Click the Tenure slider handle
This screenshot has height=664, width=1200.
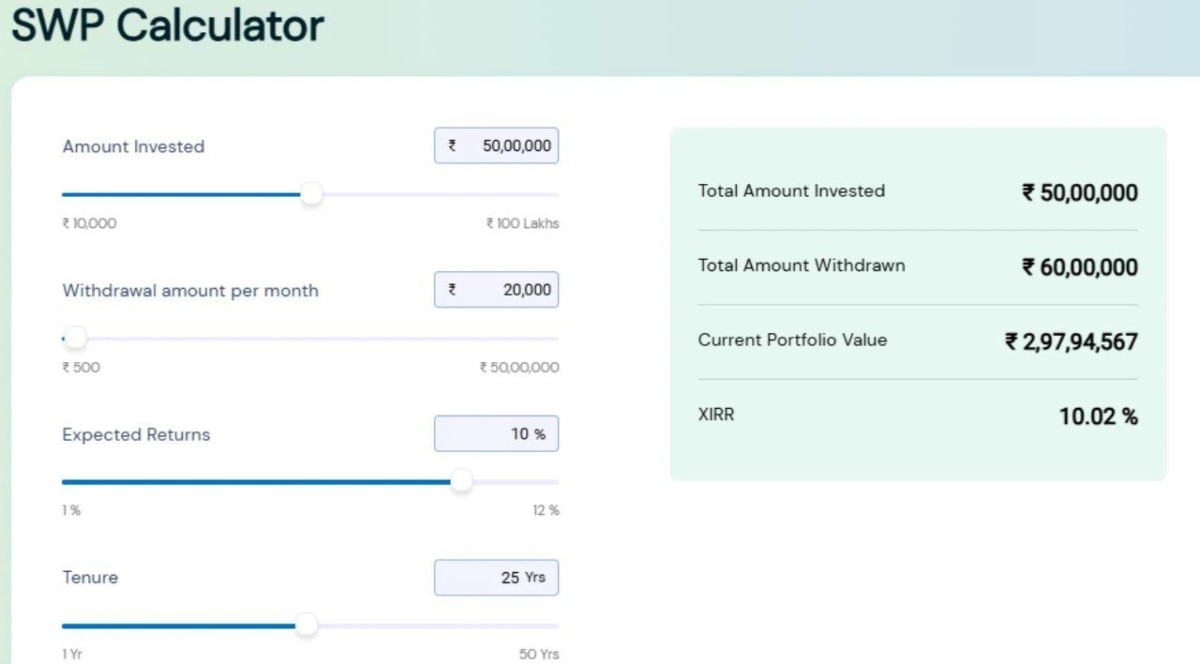(308, 625)
